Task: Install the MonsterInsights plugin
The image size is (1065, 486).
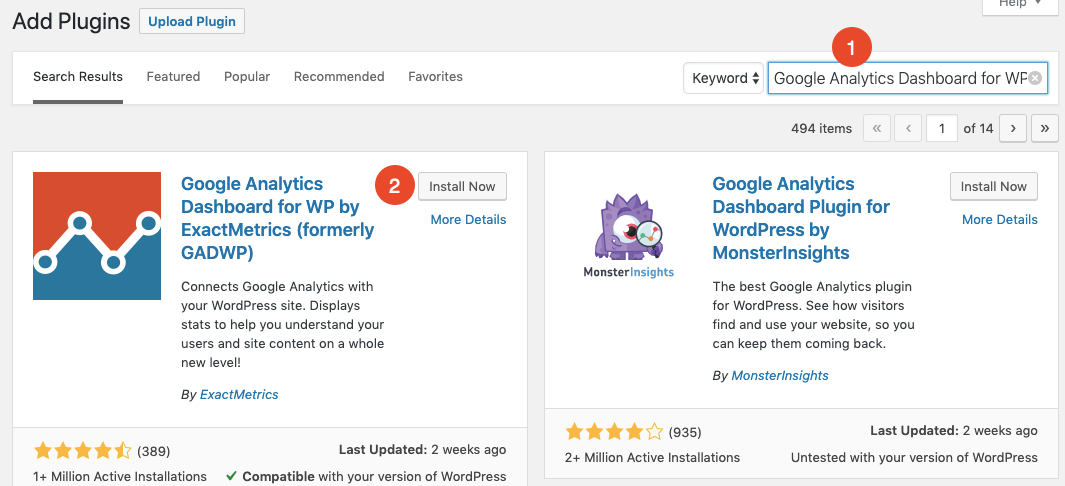Action: coord(993,186)
